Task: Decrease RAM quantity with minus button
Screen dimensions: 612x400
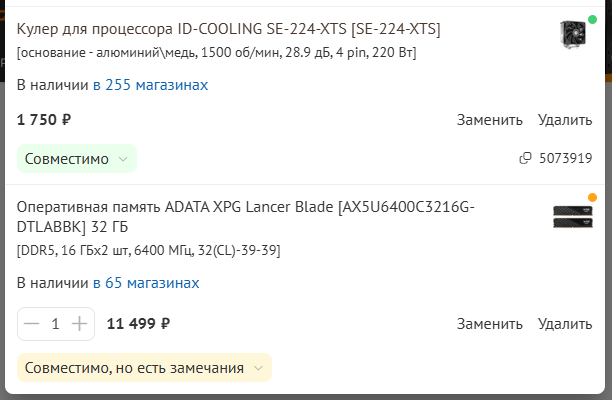Action: tap(32, 324)
